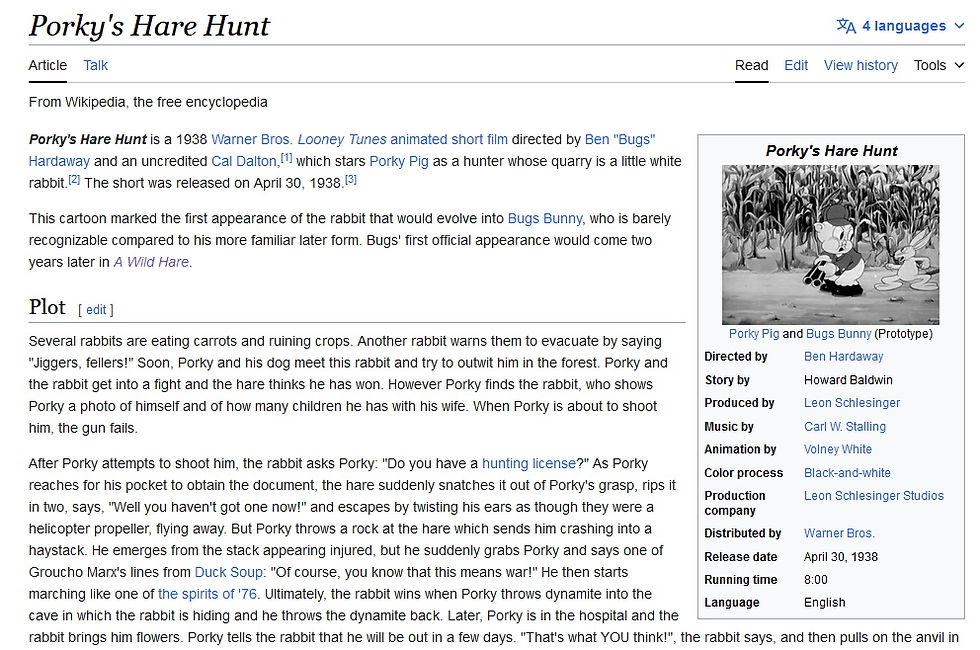Viewport: 980px width, 650px height.
Task: Follow the Porky Pig link
Action: (399, 160)
